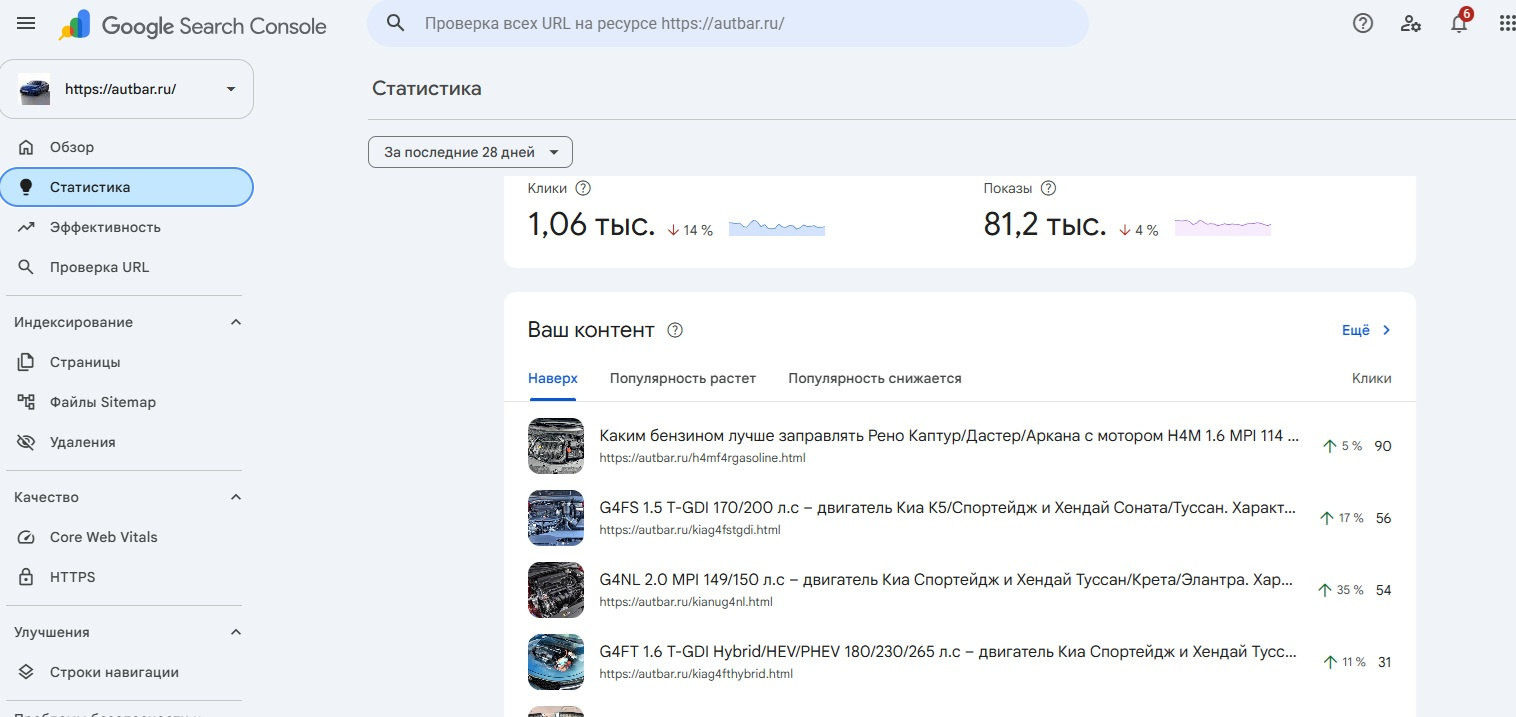Open the G4FS 1.5 T-GDI article title
This screenshot has height=717, width=1516.
(x=948, y=508)
